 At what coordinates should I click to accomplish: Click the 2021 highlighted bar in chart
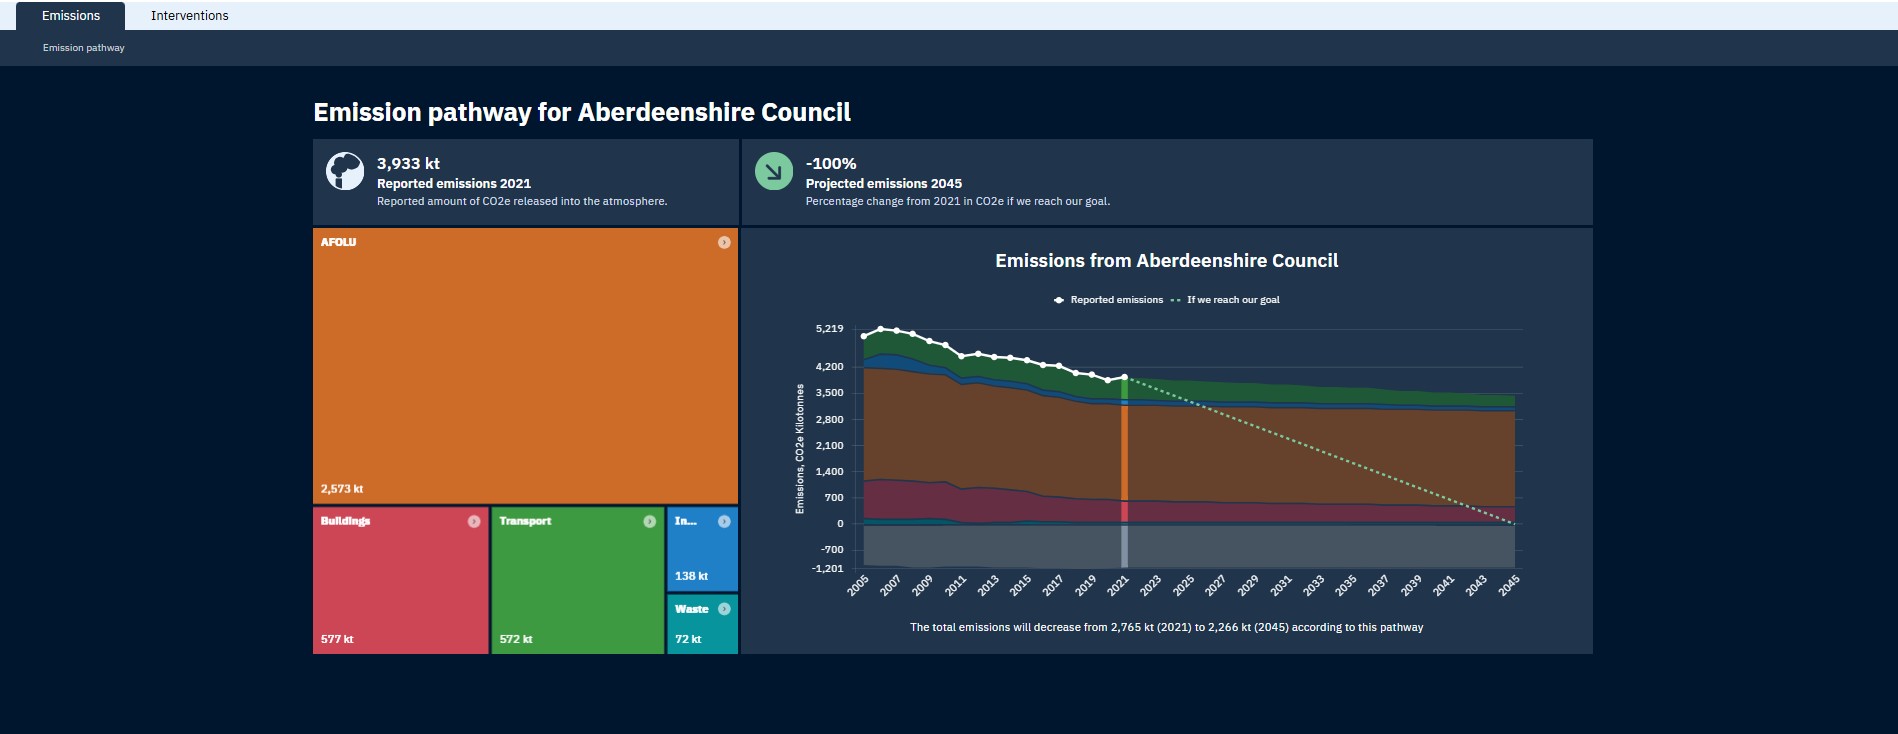click(1124, 471)
